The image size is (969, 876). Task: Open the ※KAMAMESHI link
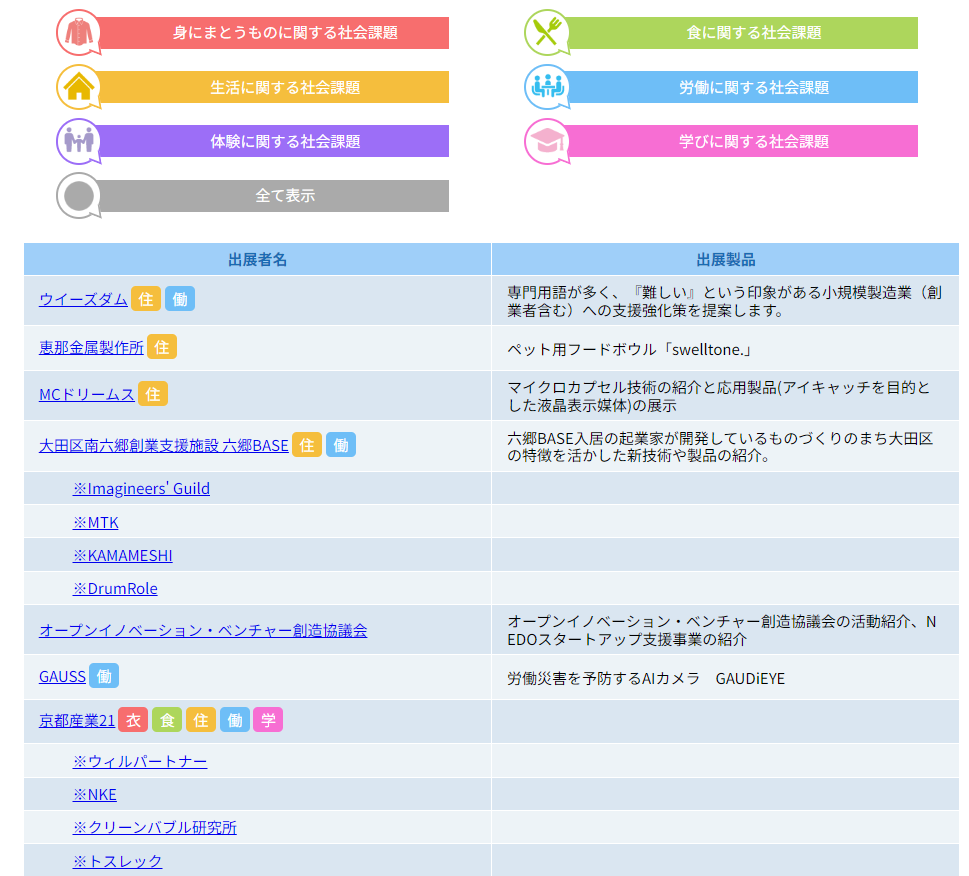coord(123,555)
